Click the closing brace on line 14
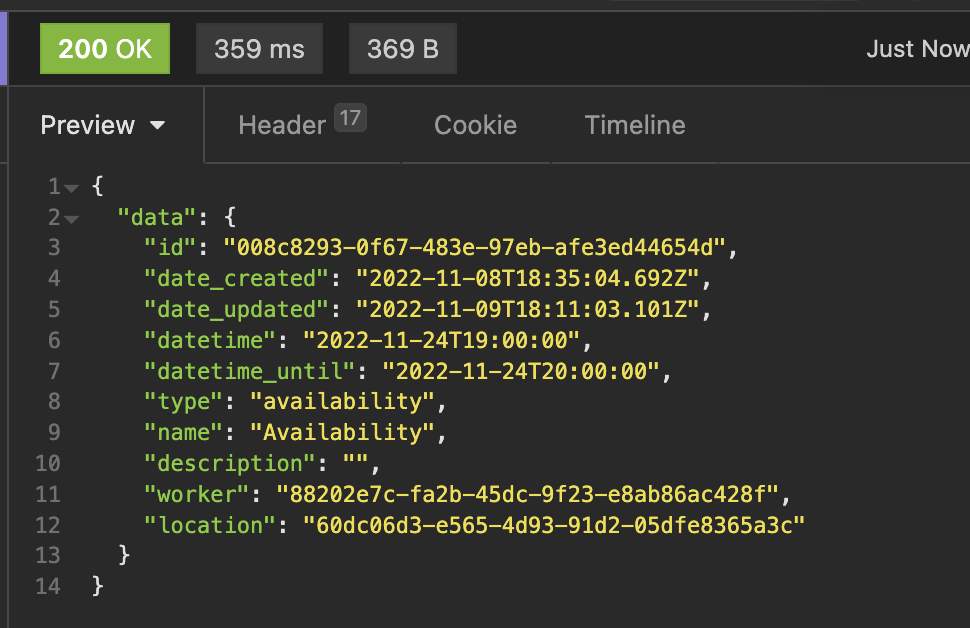Screen dimensions: 970x628 tap(98, 585)
